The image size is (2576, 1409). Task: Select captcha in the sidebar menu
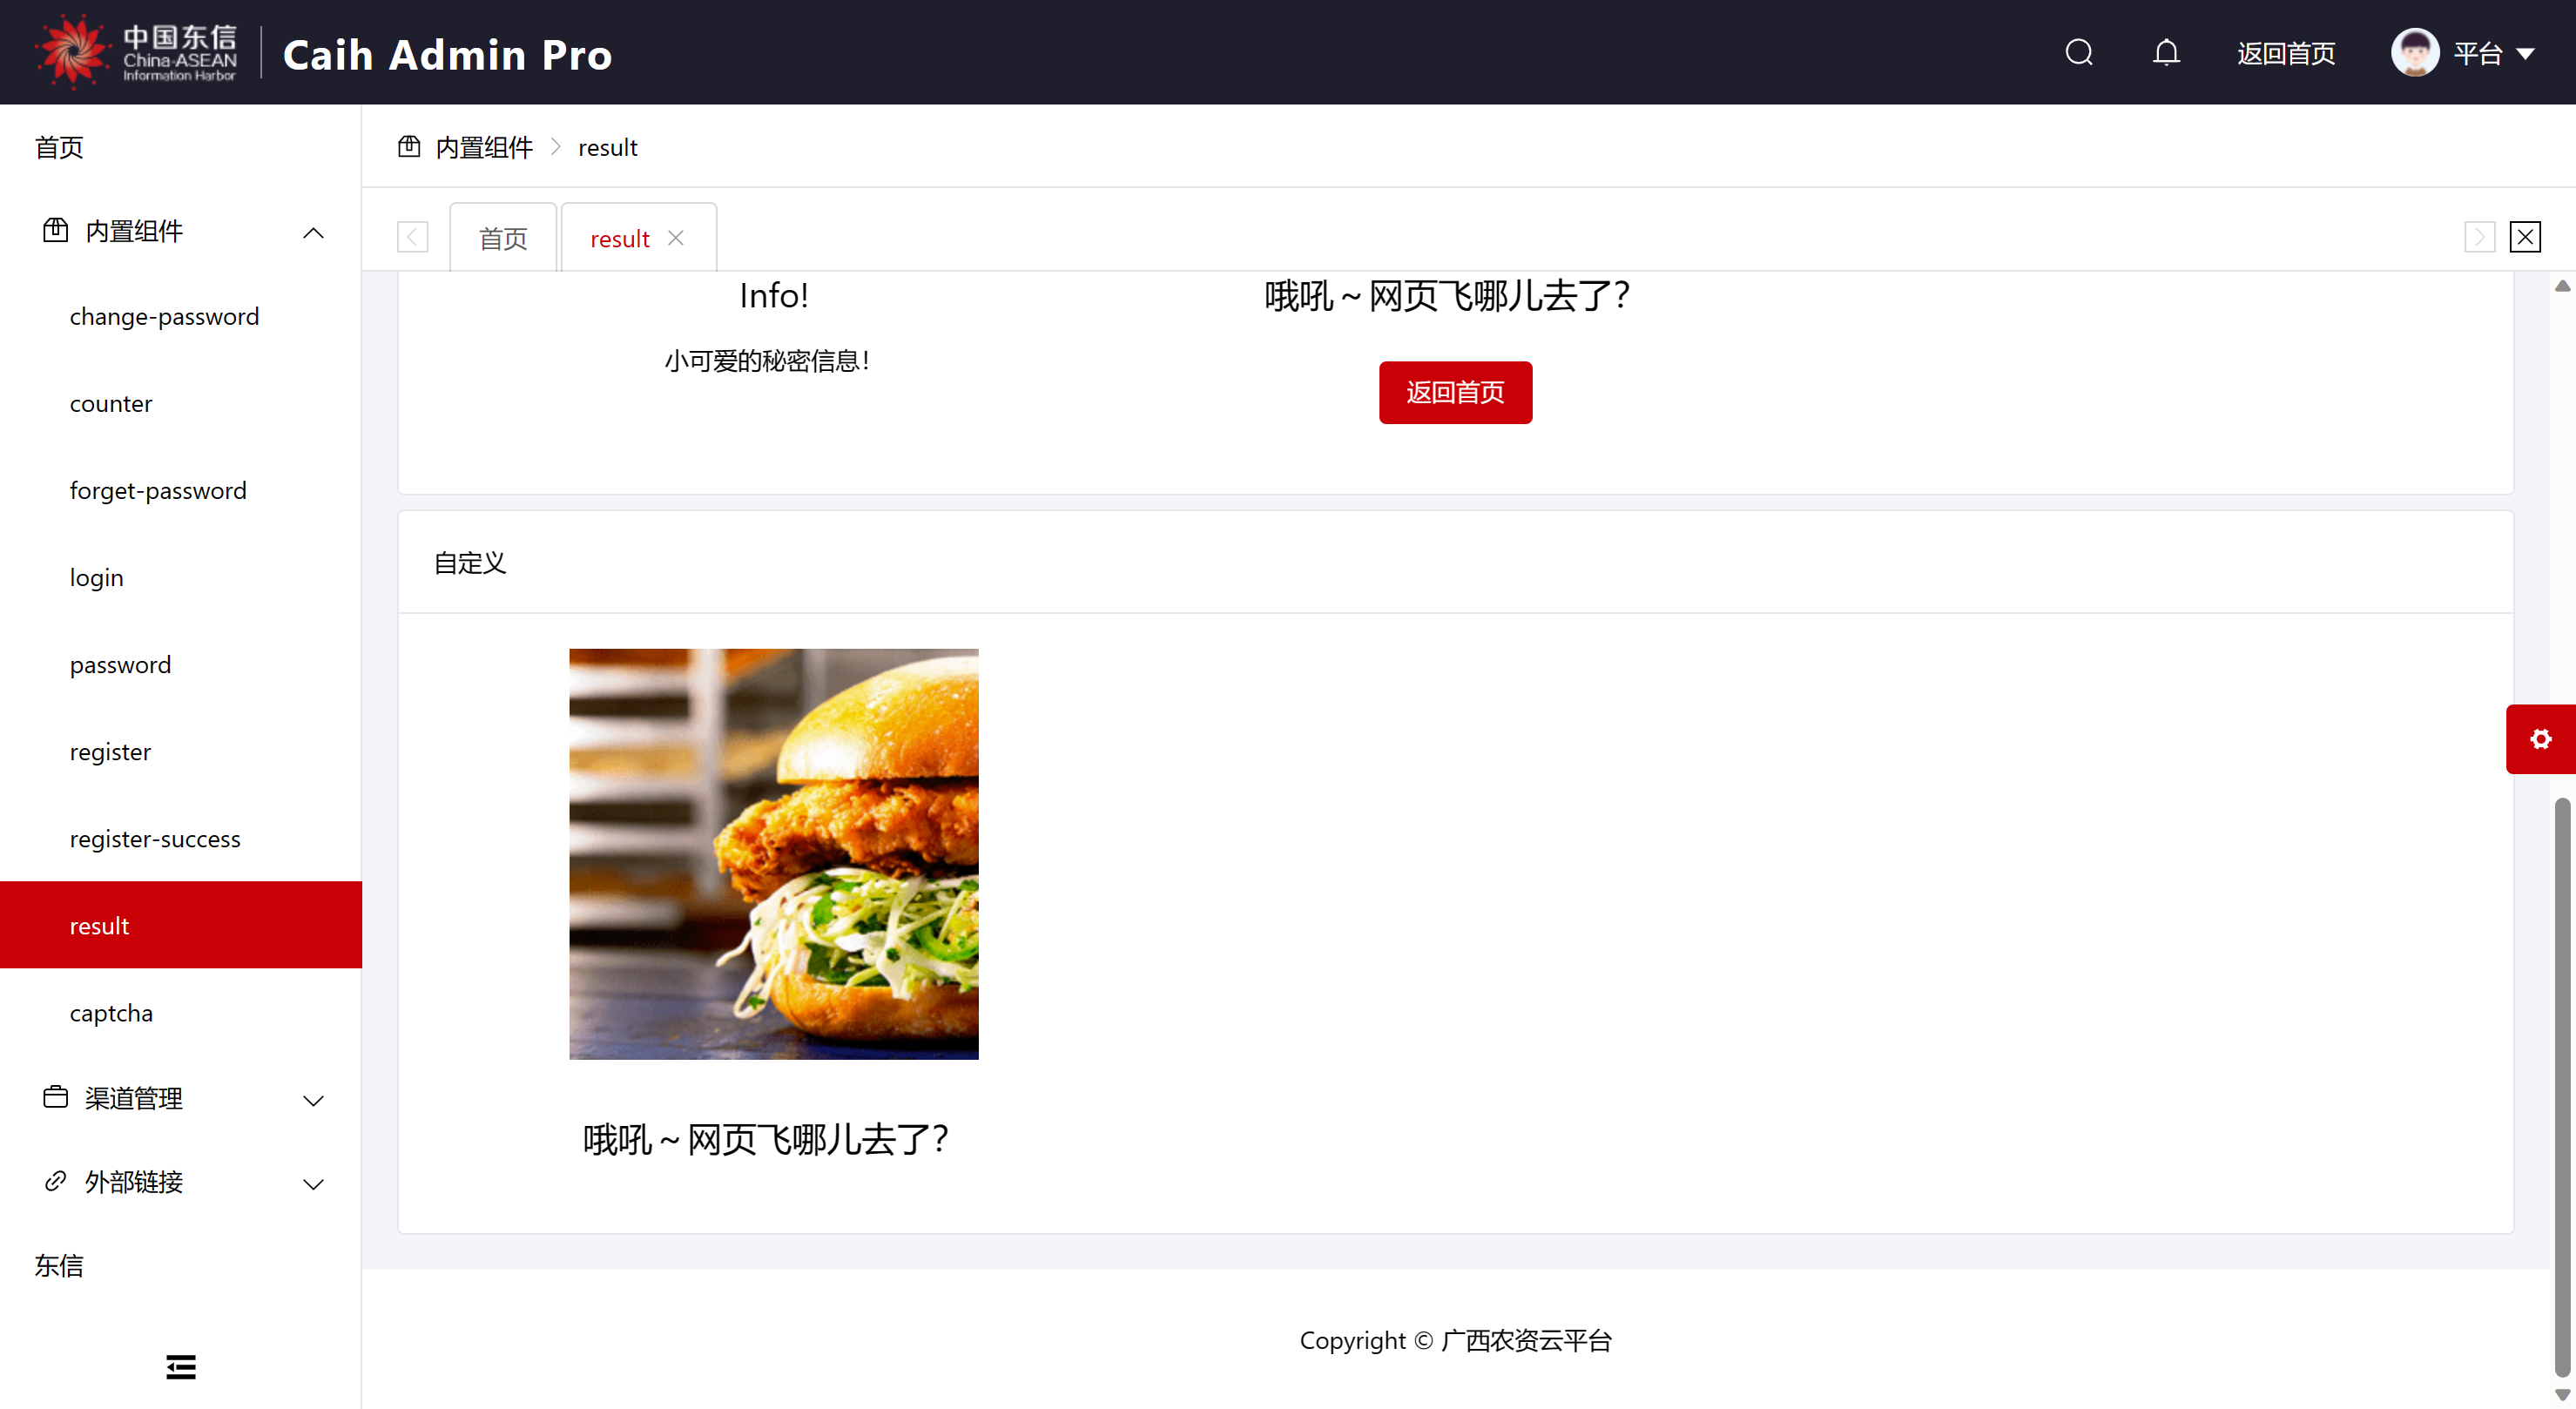(111, 1013)
